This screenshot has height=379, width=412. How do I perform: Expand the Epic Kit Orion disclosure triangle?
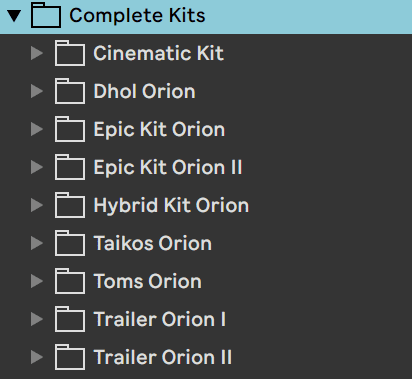click(37, 129)
